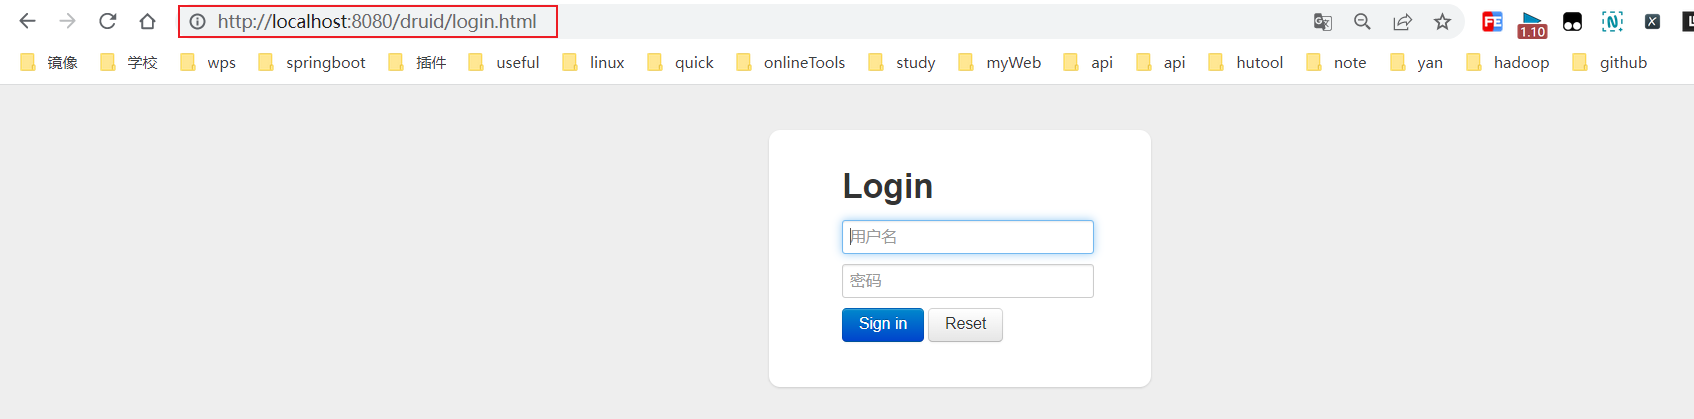Focus the username (用户名) input field
Viewport: 1694px width, 419px height.
967,237
